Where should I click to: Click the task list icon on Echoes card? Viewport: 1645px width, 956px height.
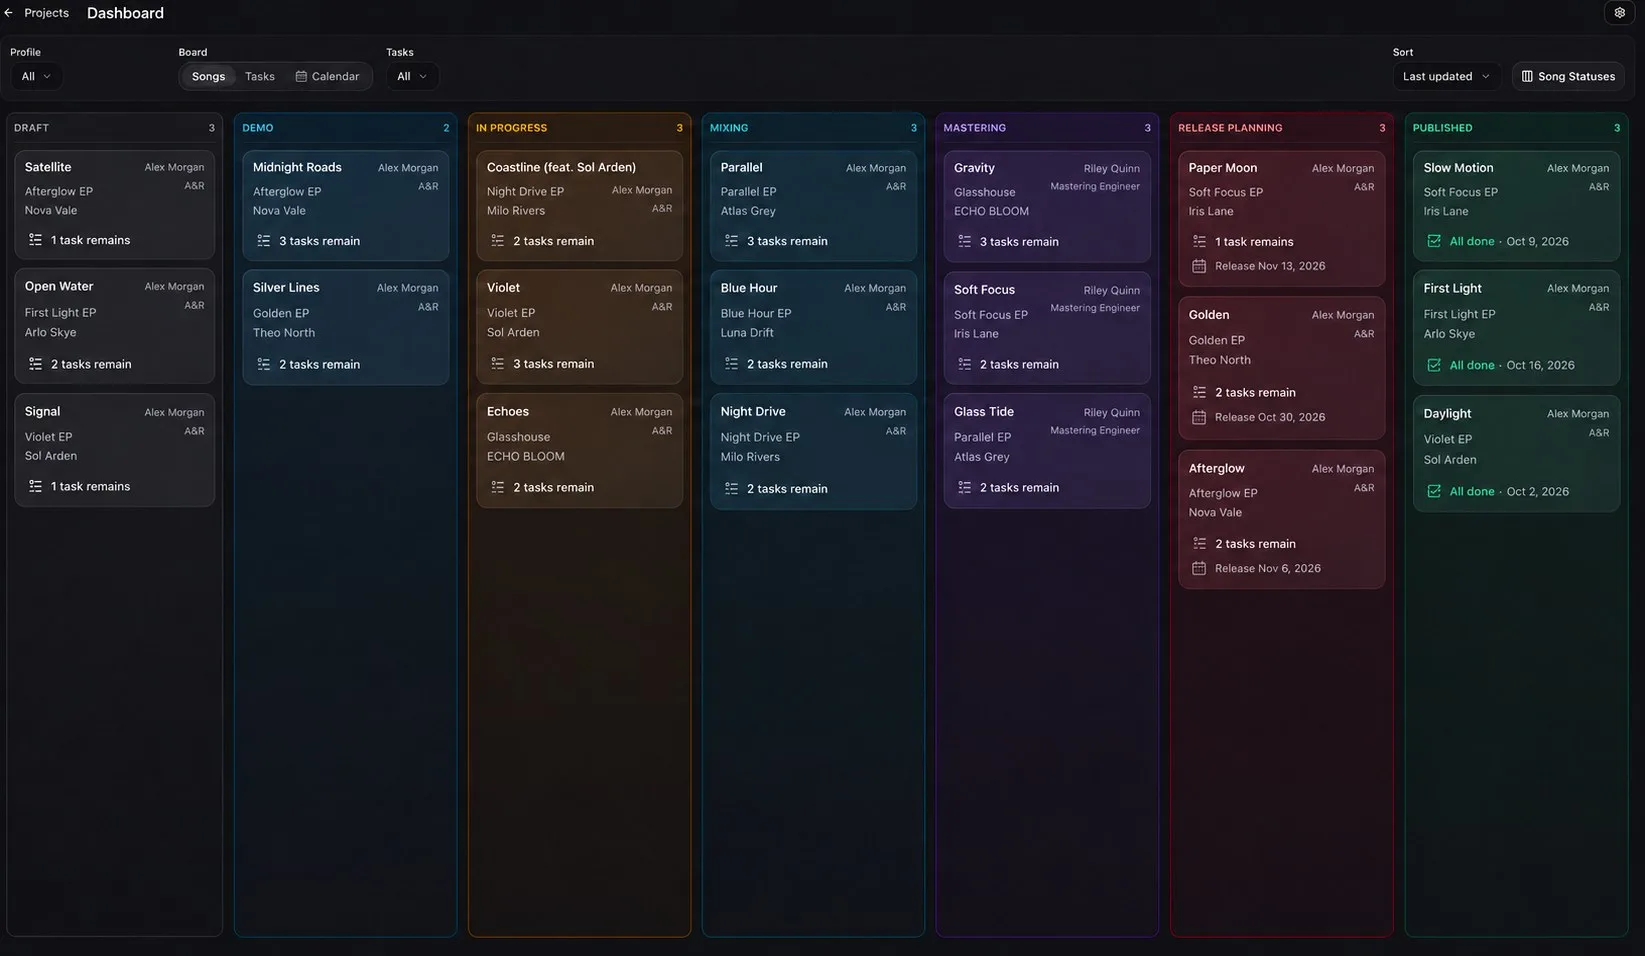[498, 487]
